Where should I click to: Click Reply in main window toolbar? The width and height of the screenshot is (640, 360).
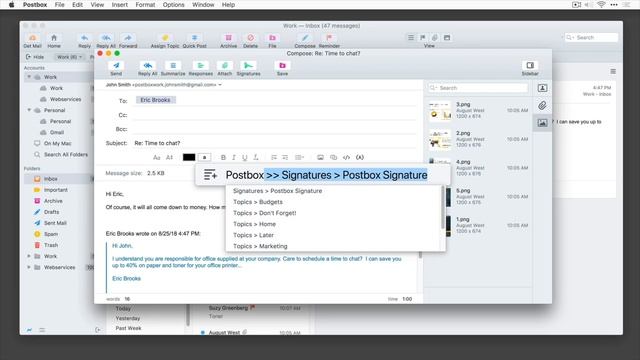click(x=84, y=41)
